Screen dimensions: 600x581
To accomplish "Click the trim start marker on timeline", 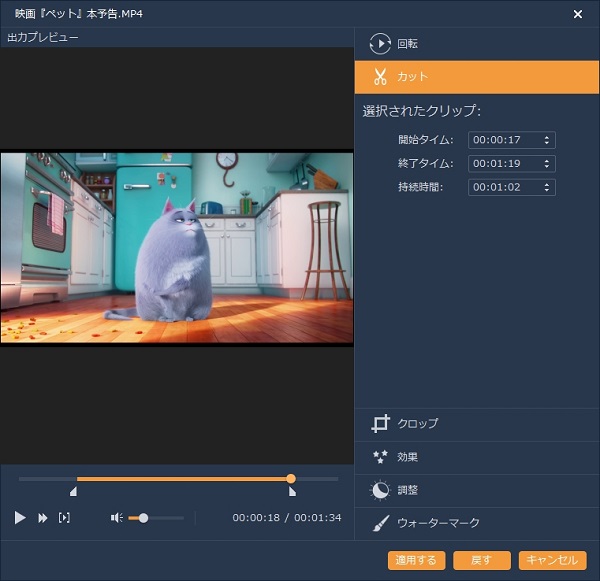I will 73,491.
